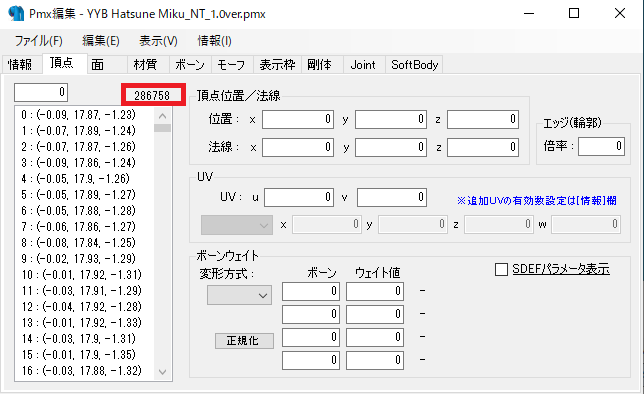
Task: Click the 正規化 button
Action: coord(244,341)
